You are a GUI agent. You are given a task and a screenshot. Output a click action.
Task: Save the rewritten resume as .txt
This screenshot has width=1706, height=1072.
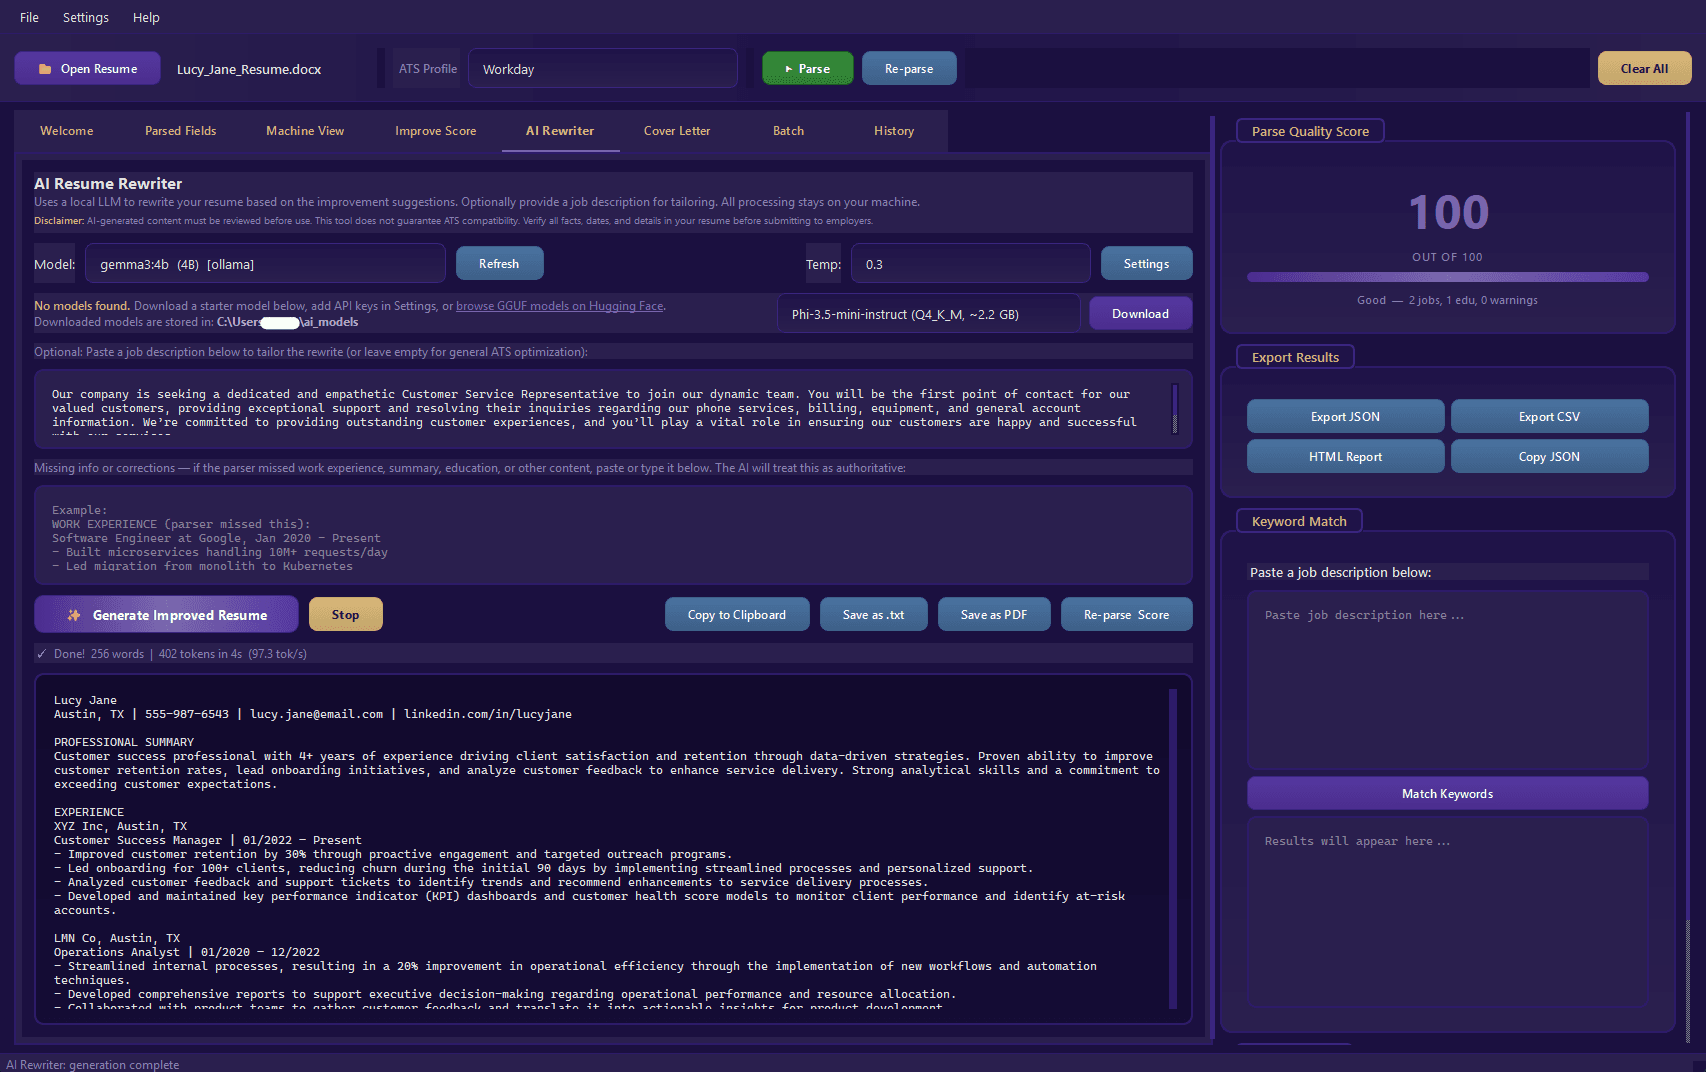pyautogui.click(x=873, y=615)
